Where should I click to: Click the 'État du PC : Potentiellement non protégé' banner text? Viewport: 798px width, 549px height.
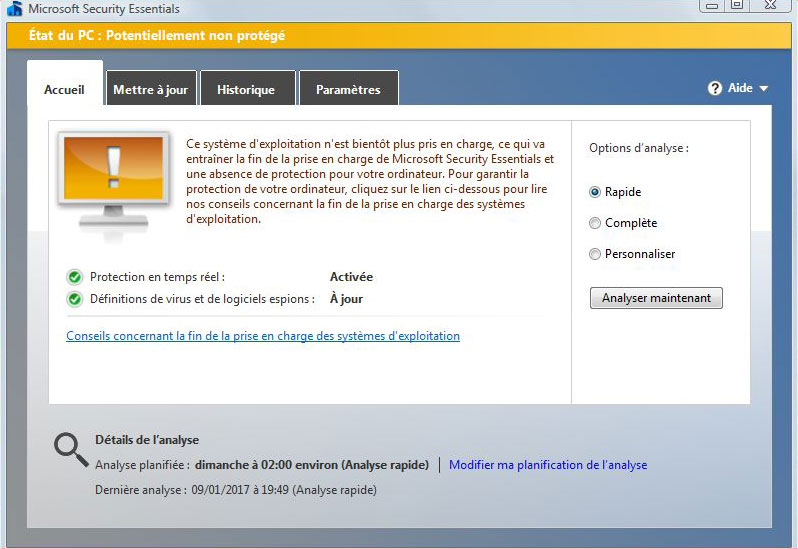(x=157, y=35)
